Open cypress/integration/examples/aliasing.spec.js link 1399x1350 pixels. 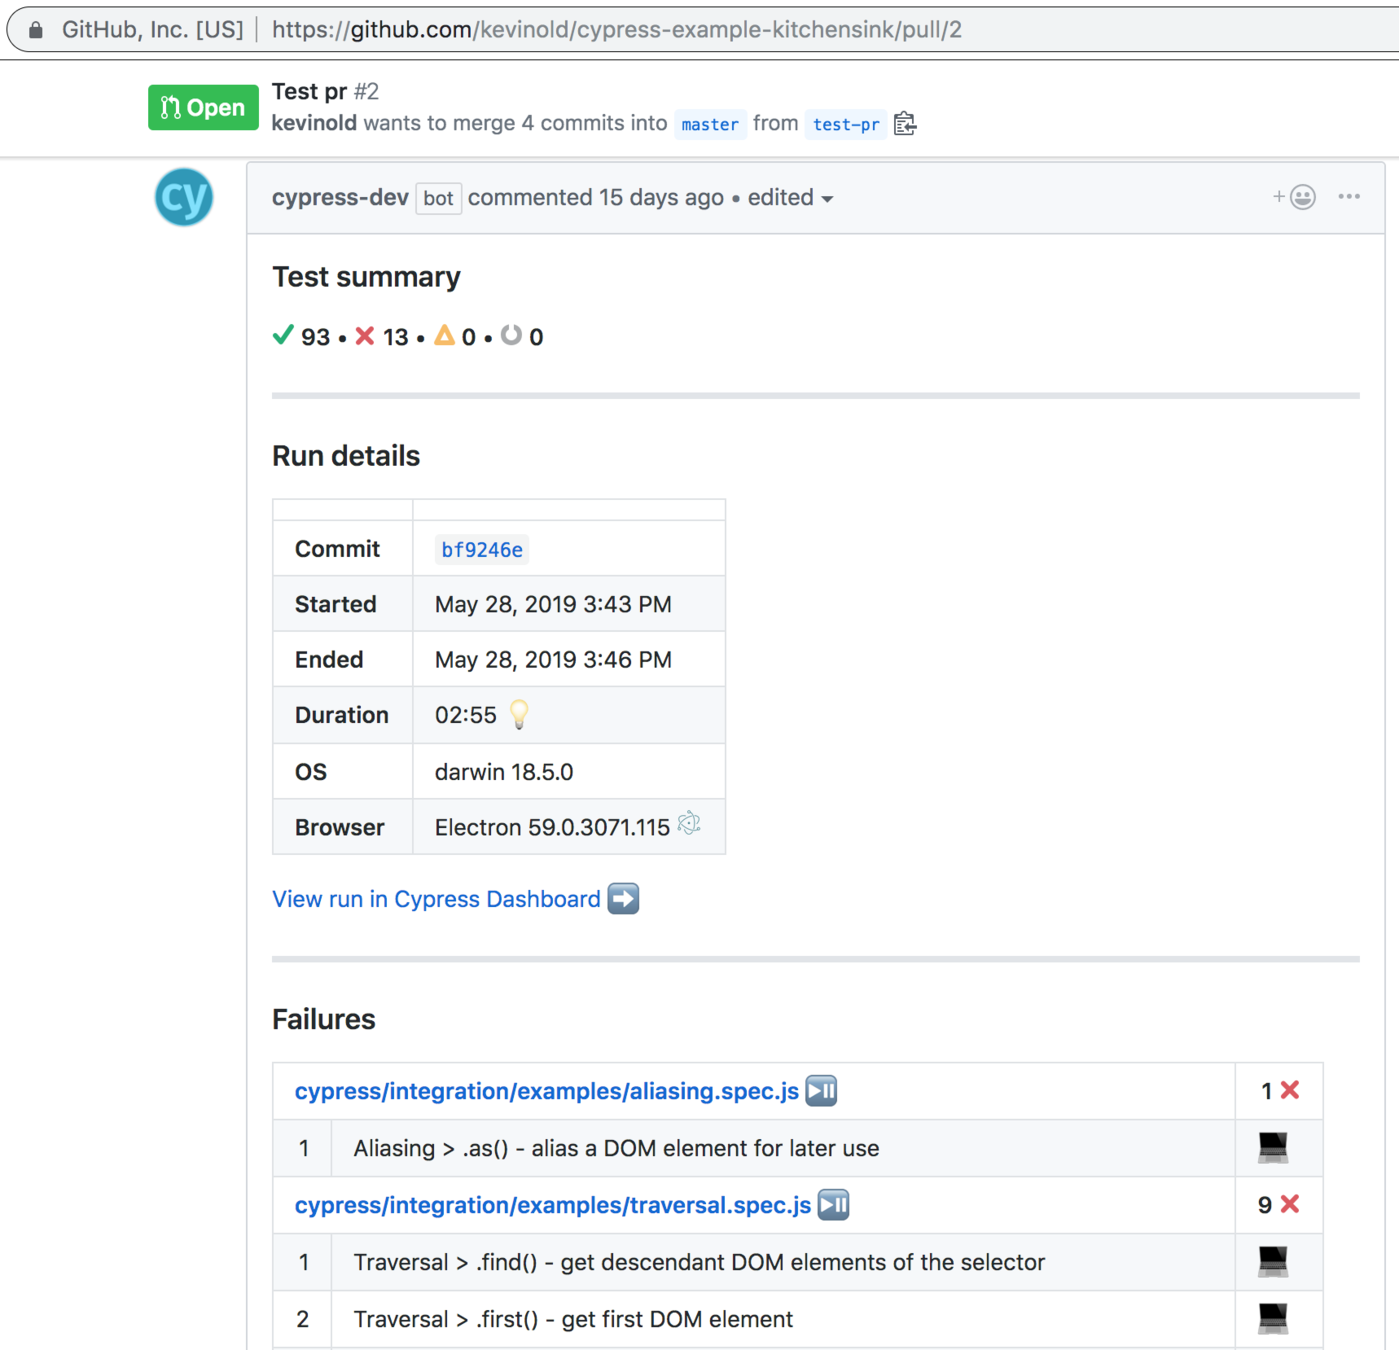click(547, 1091)
